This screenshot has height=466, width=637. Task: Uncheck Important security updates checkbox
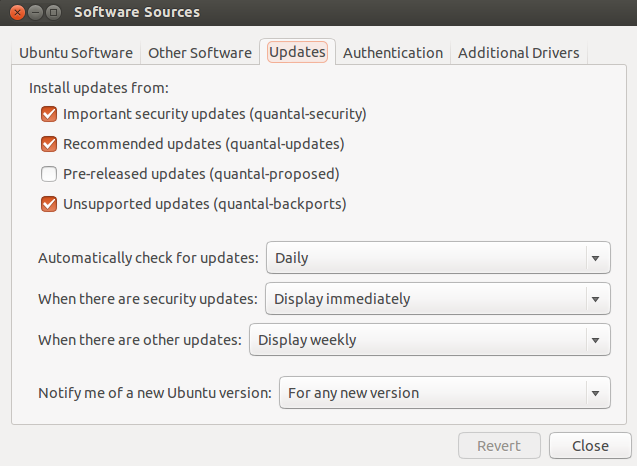point(49,114)
